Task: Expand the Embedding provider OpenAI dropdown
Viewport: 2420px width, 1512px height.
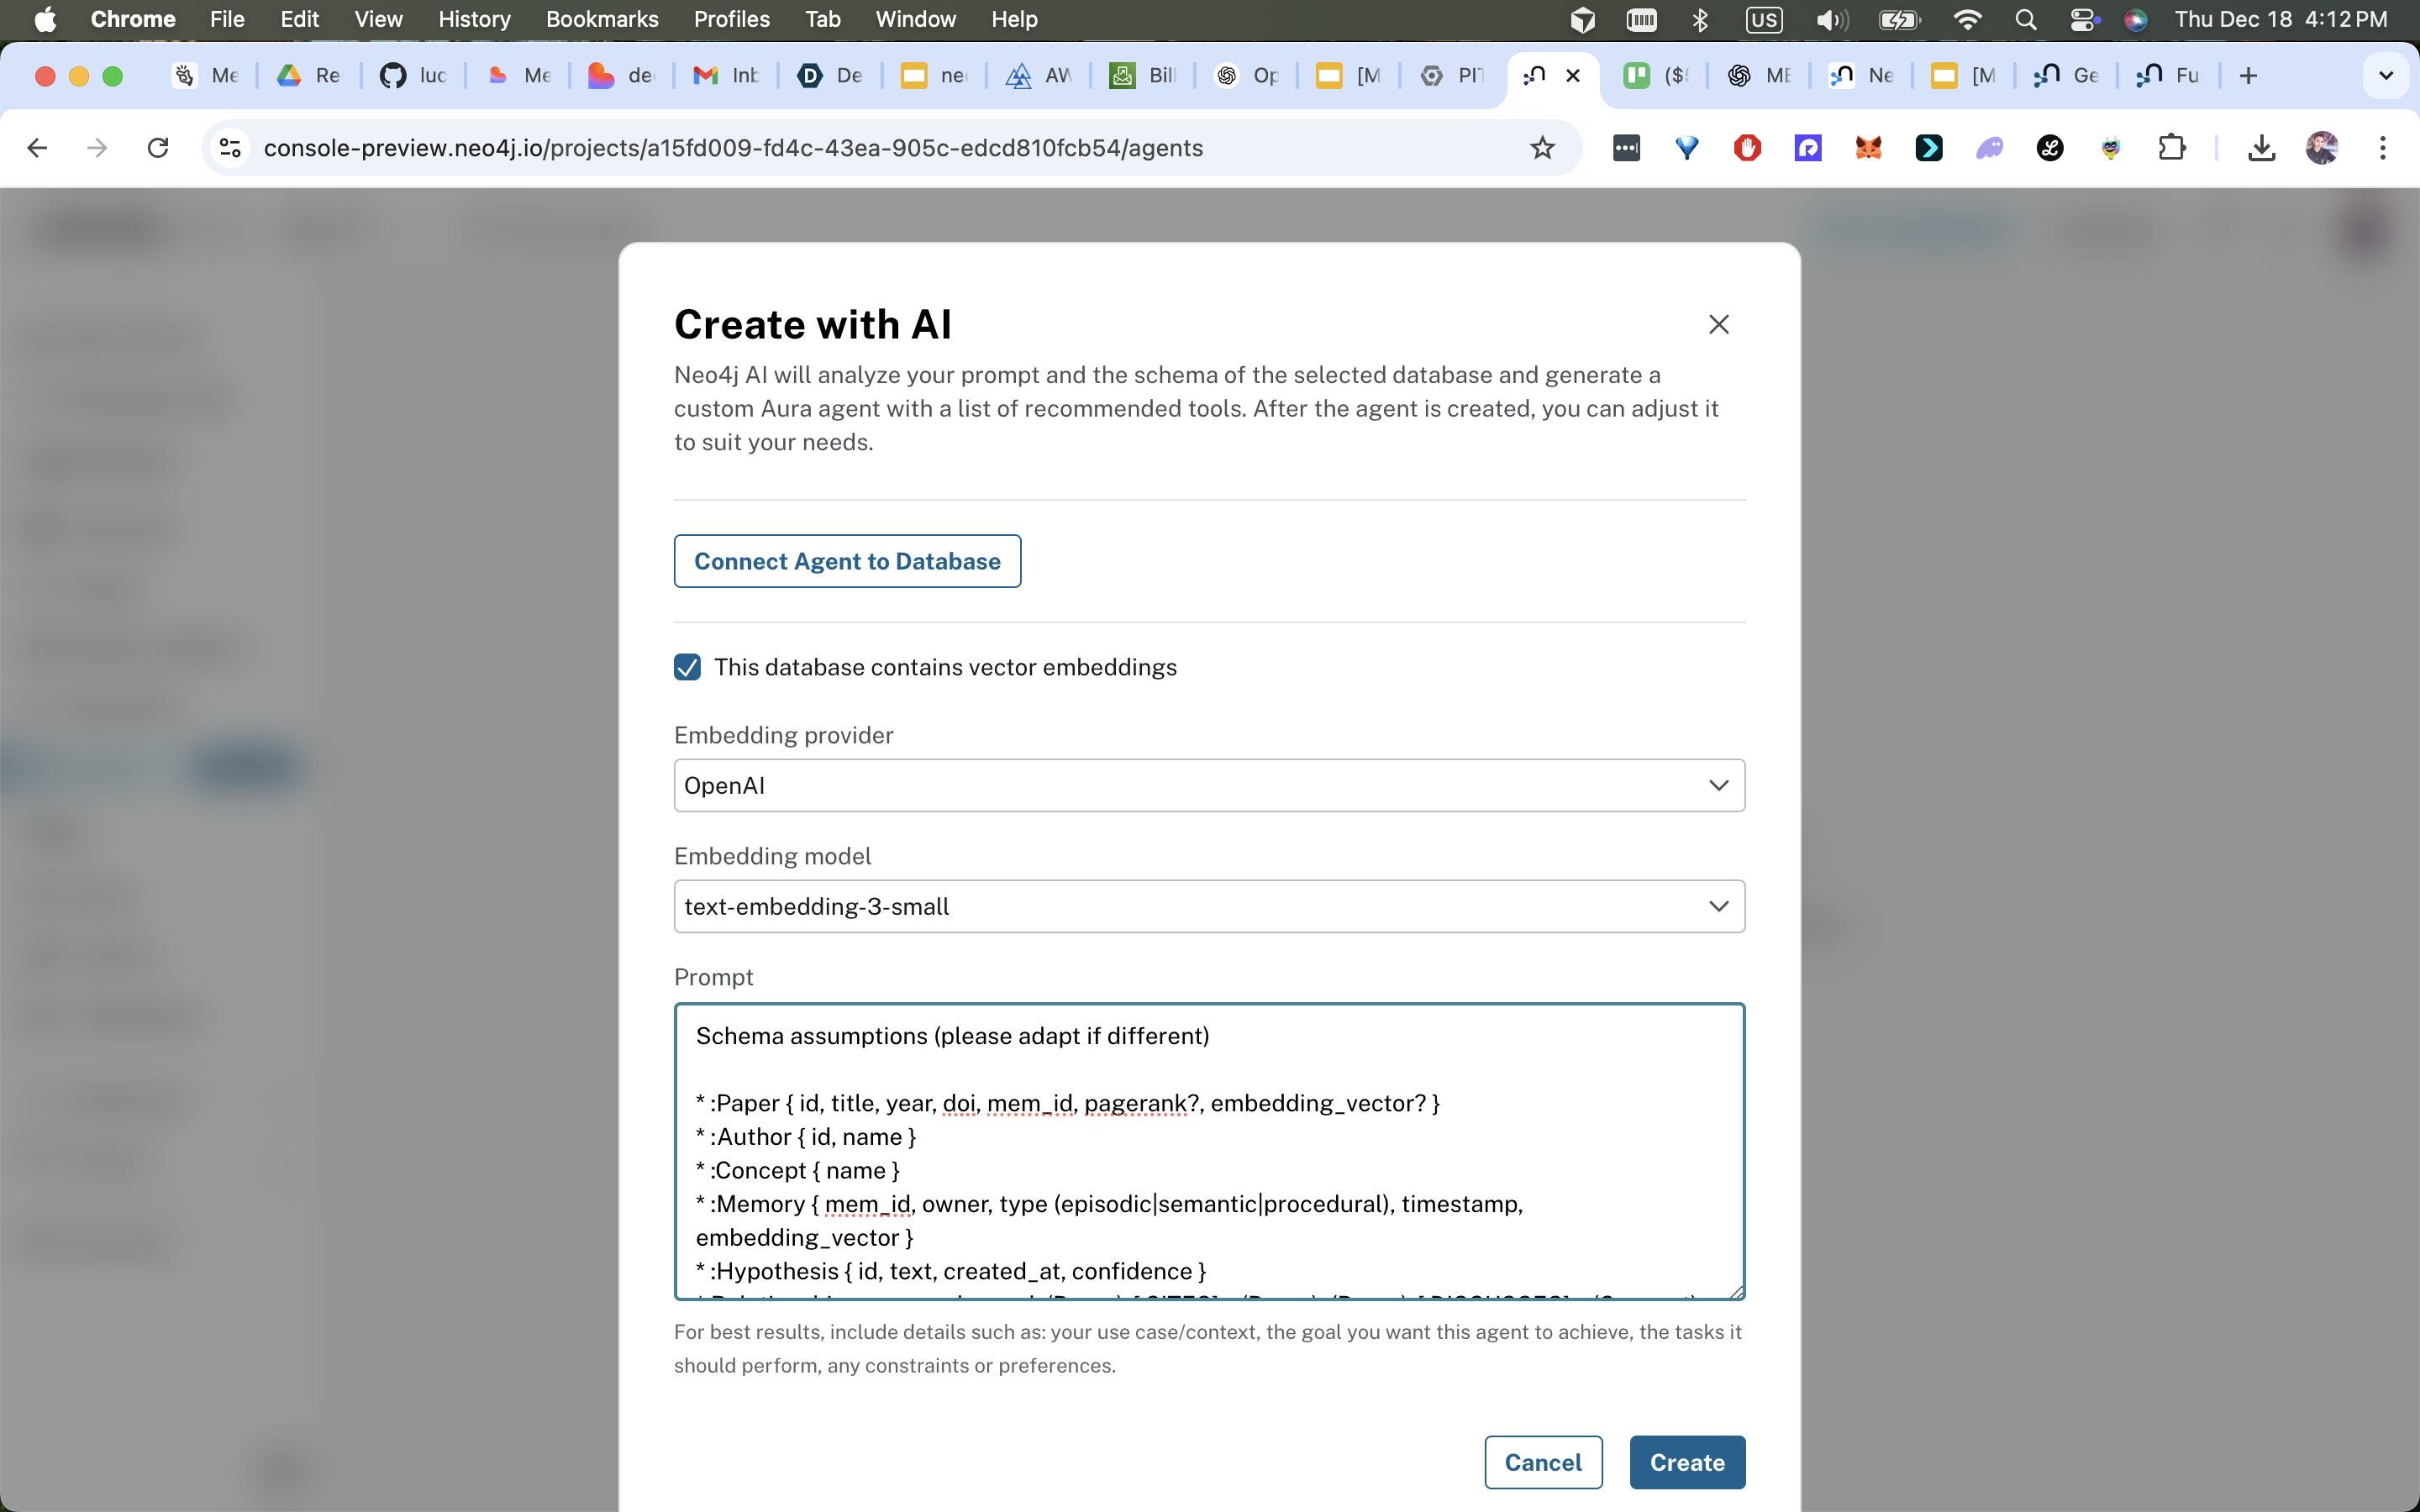Action: click(x=1209, y=785)
